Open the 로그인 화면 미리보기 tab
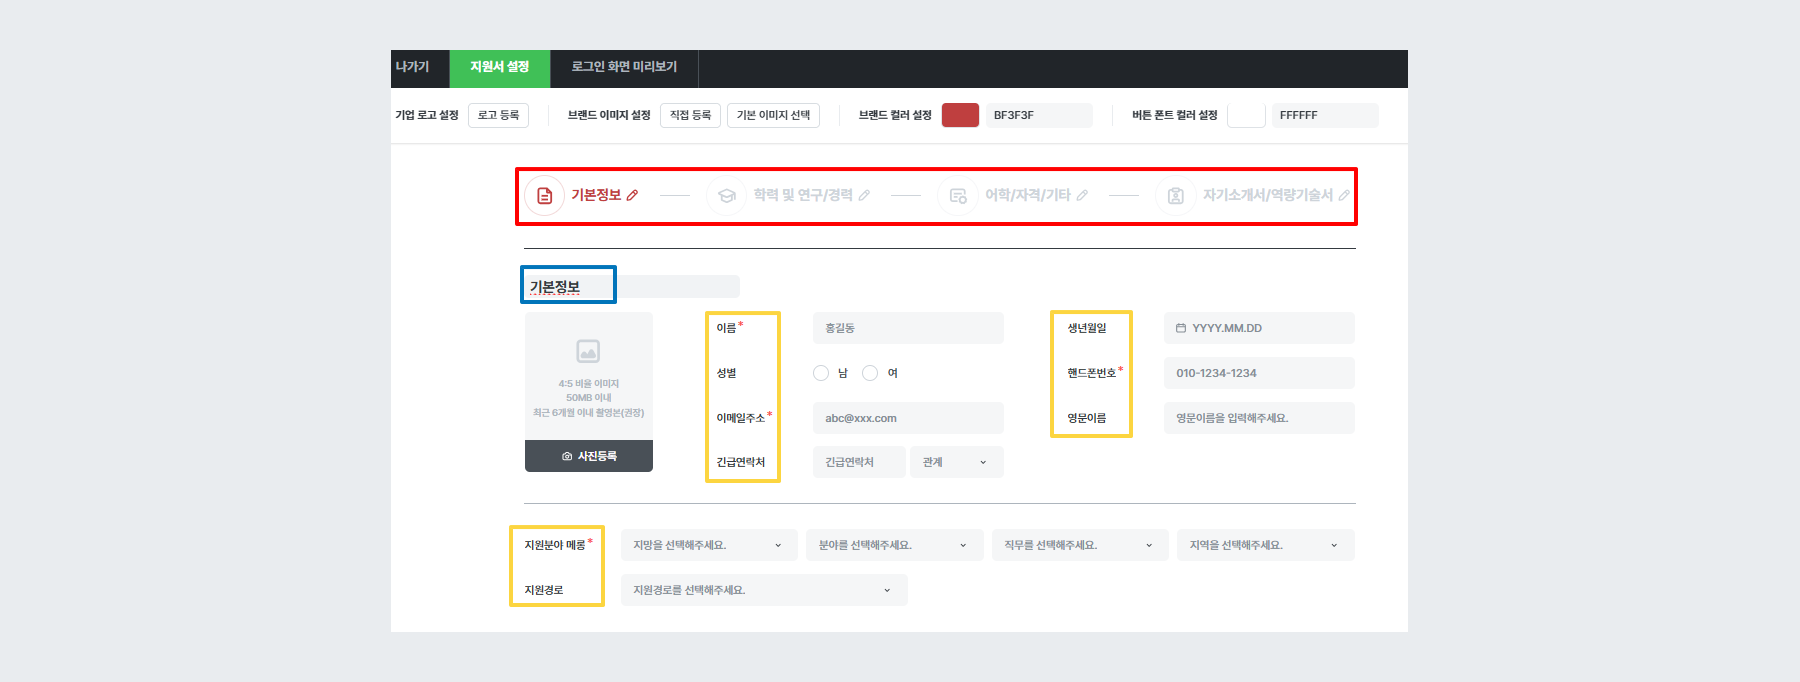 (x=624, y=67)
